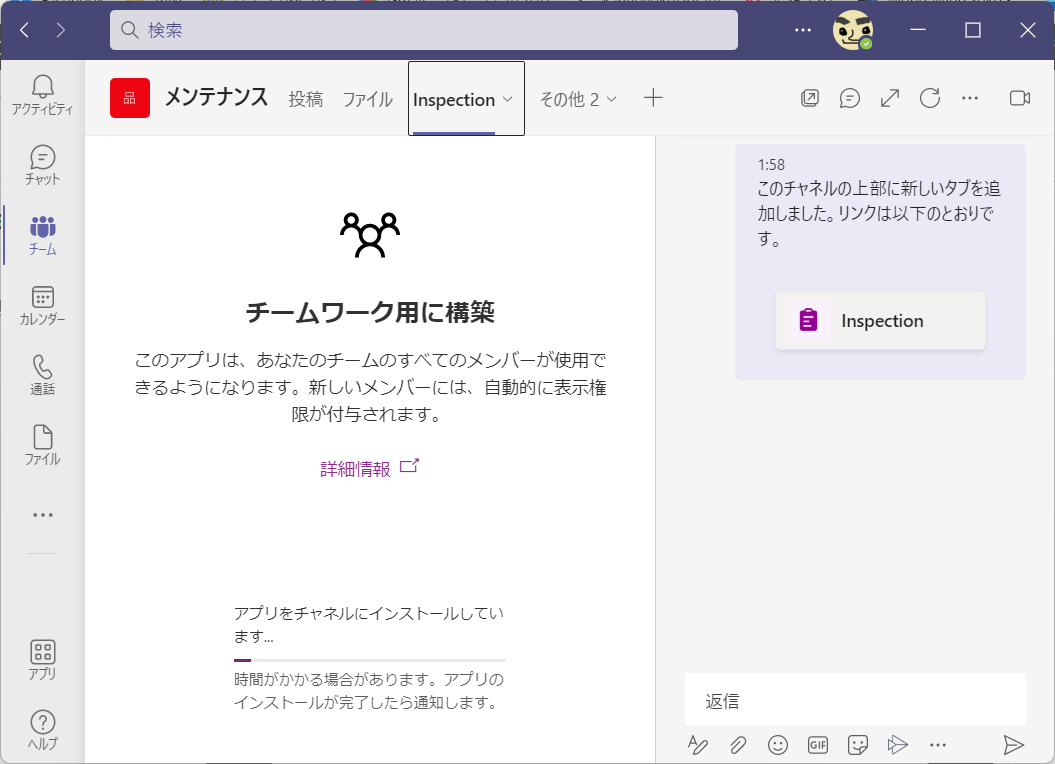Expand the Inspection tab chevron
The height and width of the screenshot is (764, 1055).
[x=508, y=99]
